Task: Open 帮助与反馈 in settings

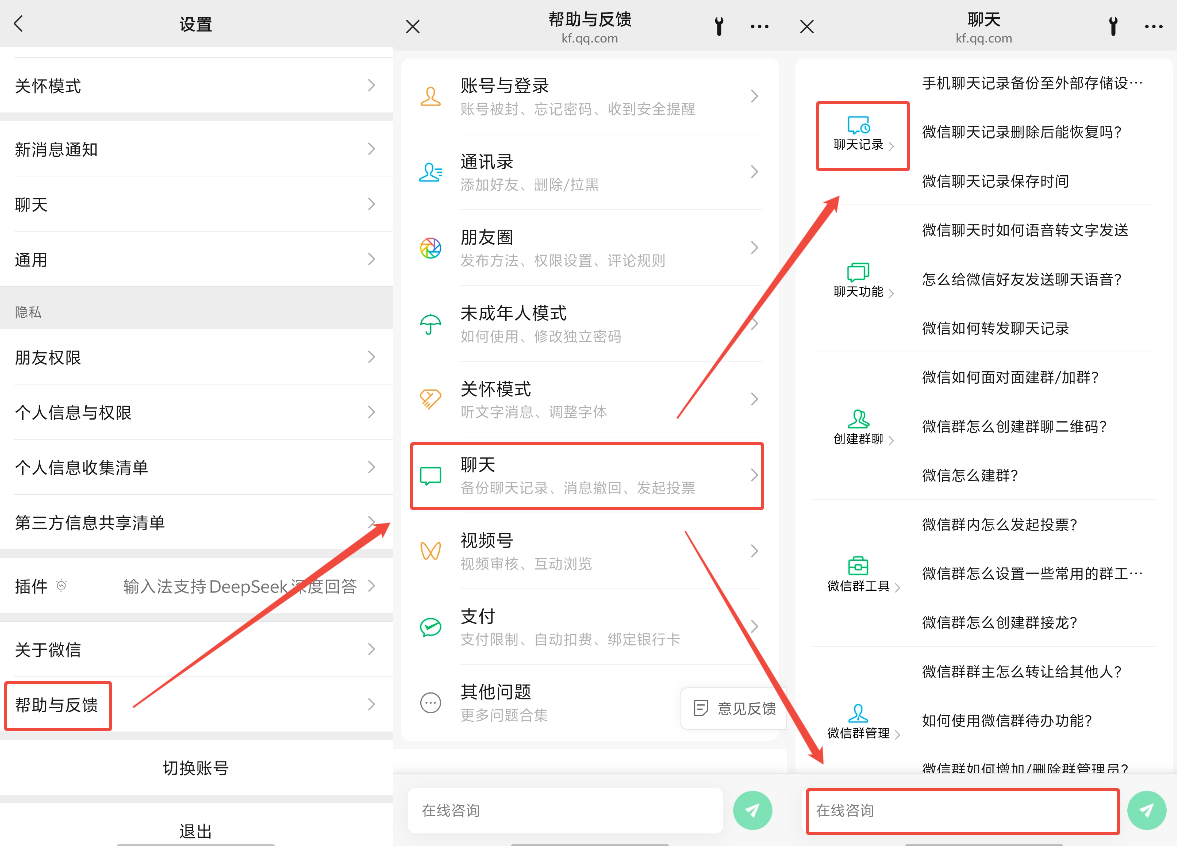Action: point(196,704)
